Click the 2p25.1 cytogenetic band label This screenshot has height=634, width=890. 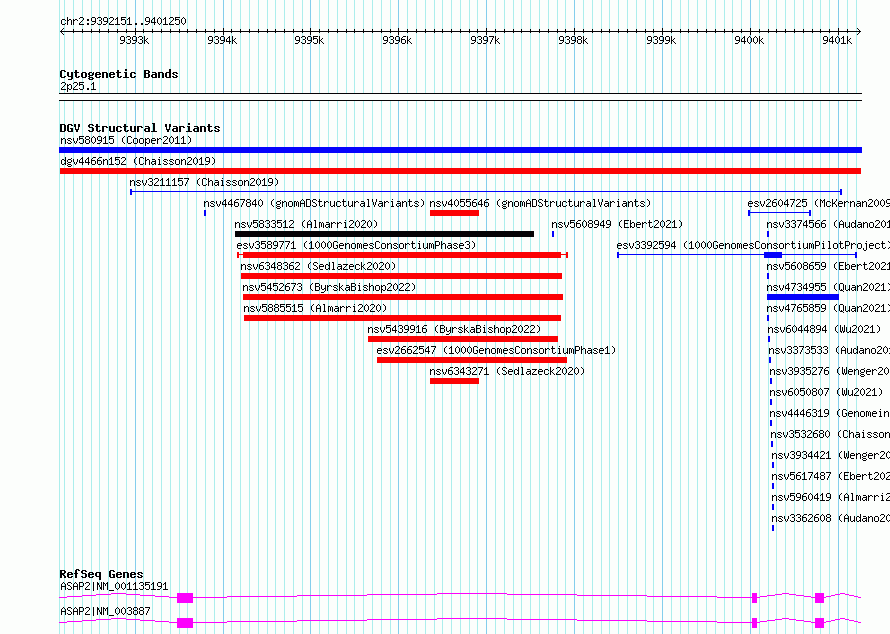(78, 86)
